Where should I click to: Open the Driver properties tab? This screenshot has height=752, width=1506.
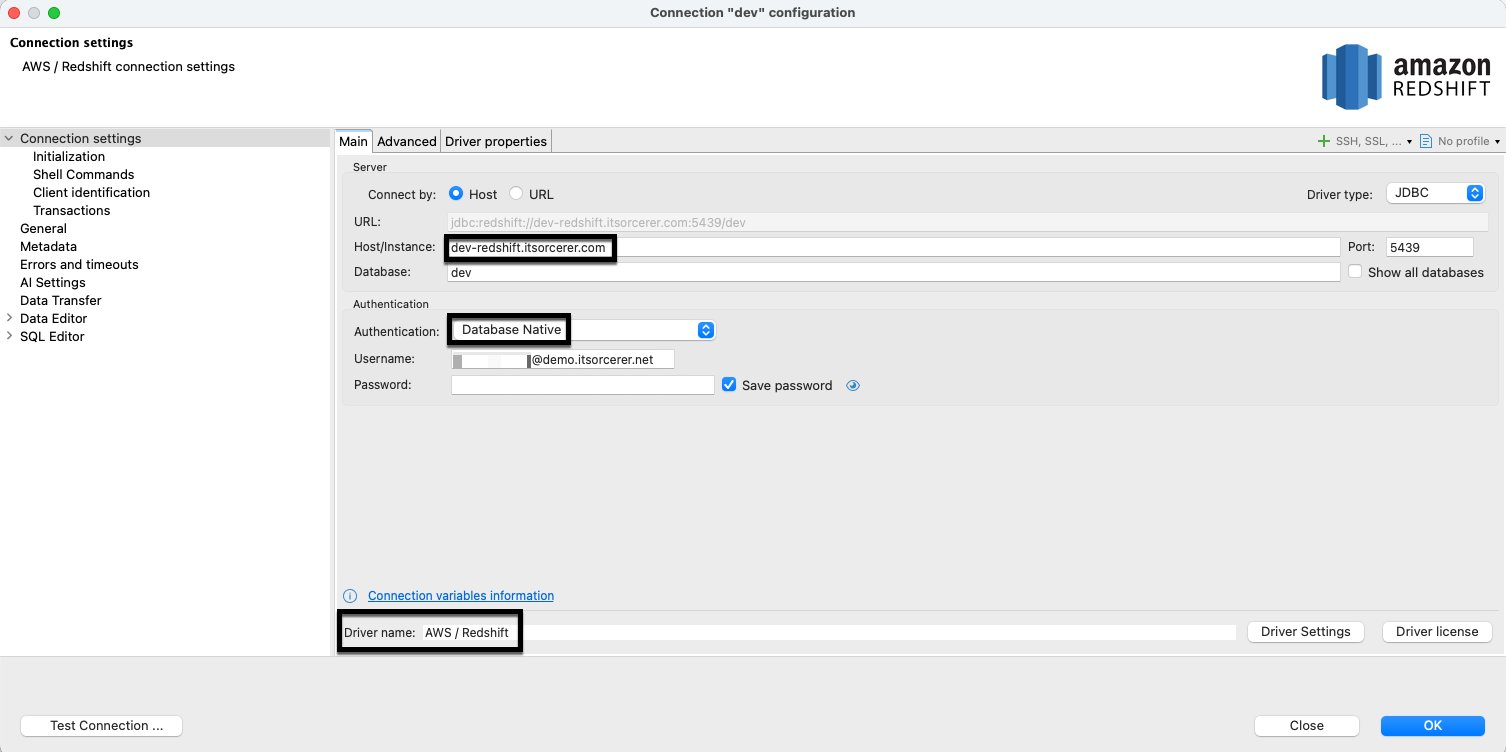coord(495,141)
